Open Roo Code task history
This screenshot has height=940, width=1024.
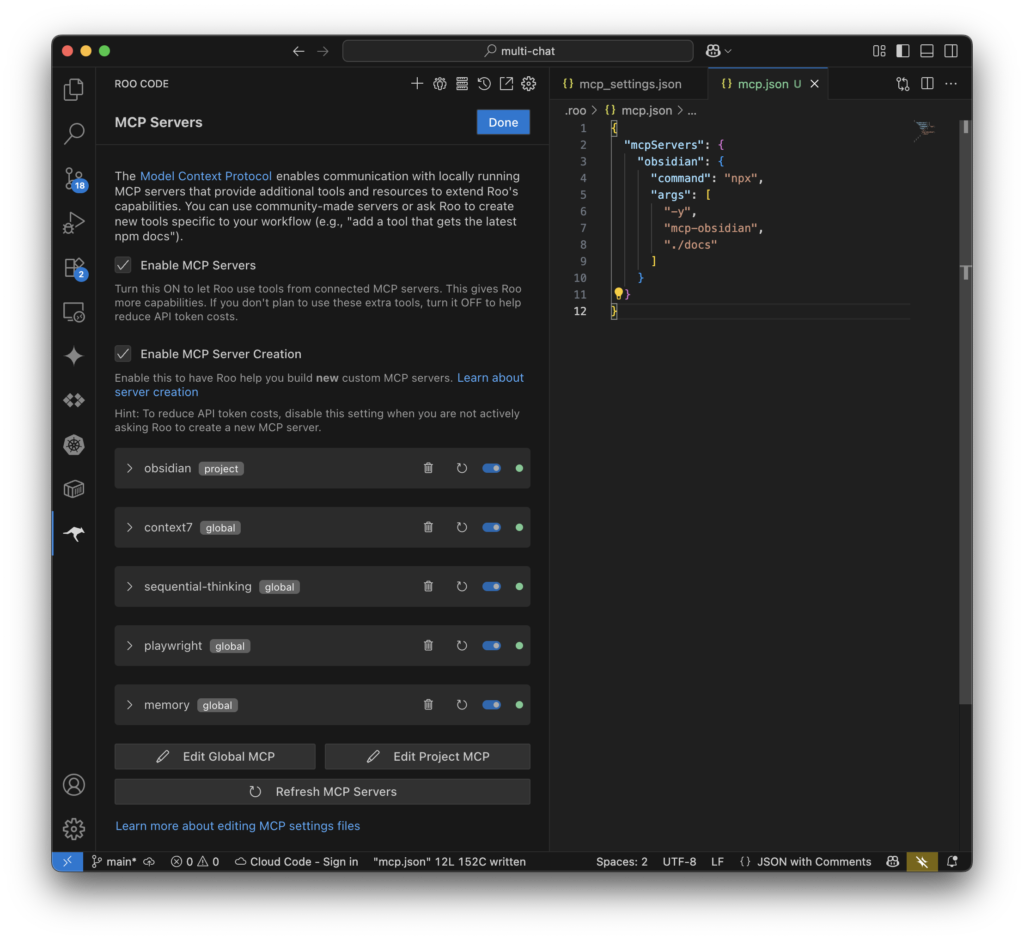485,83
